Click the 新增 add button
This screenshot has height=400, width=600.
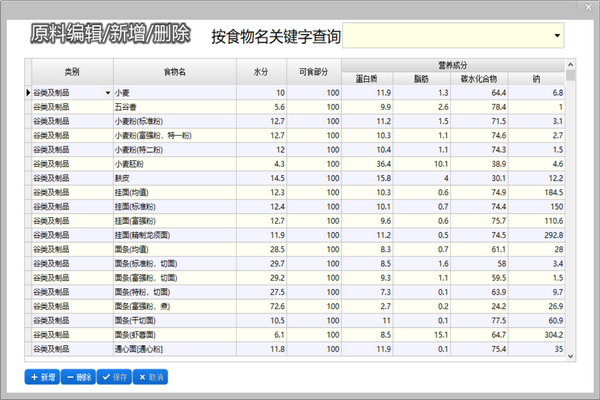42,377
